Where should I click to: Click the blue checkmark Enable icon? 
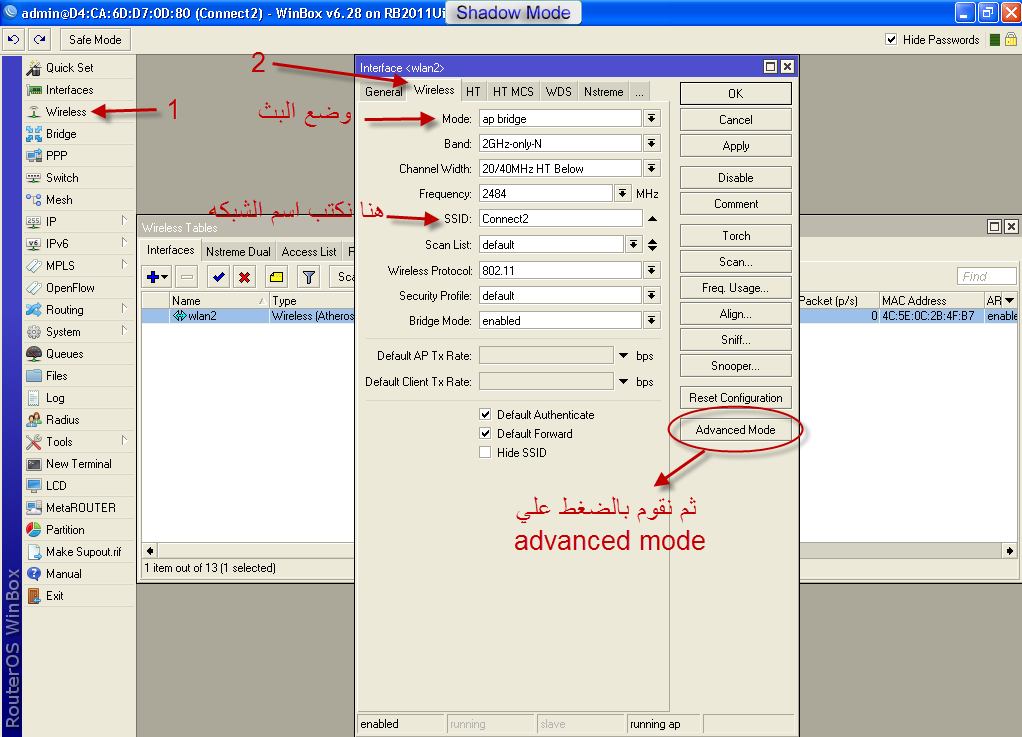pyautogui.click(x=218, y=277)
